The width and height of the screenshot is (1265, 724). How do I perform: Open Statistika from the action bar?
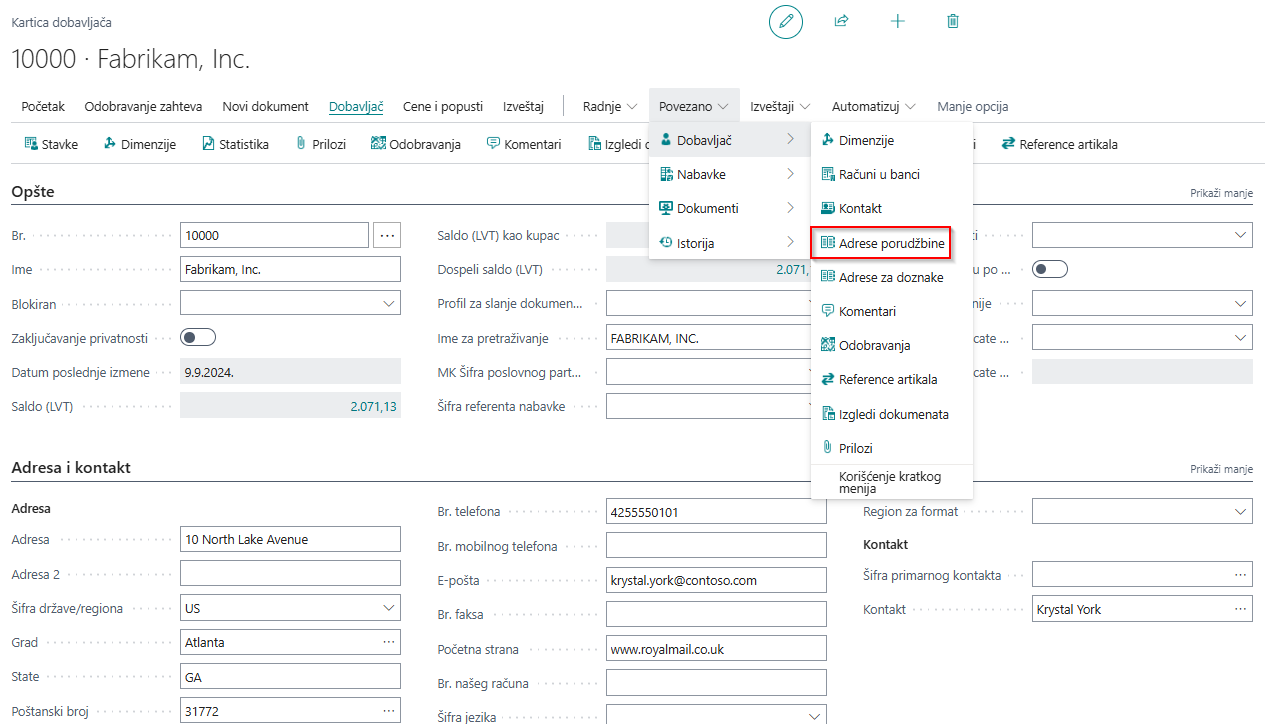point(235,144)
